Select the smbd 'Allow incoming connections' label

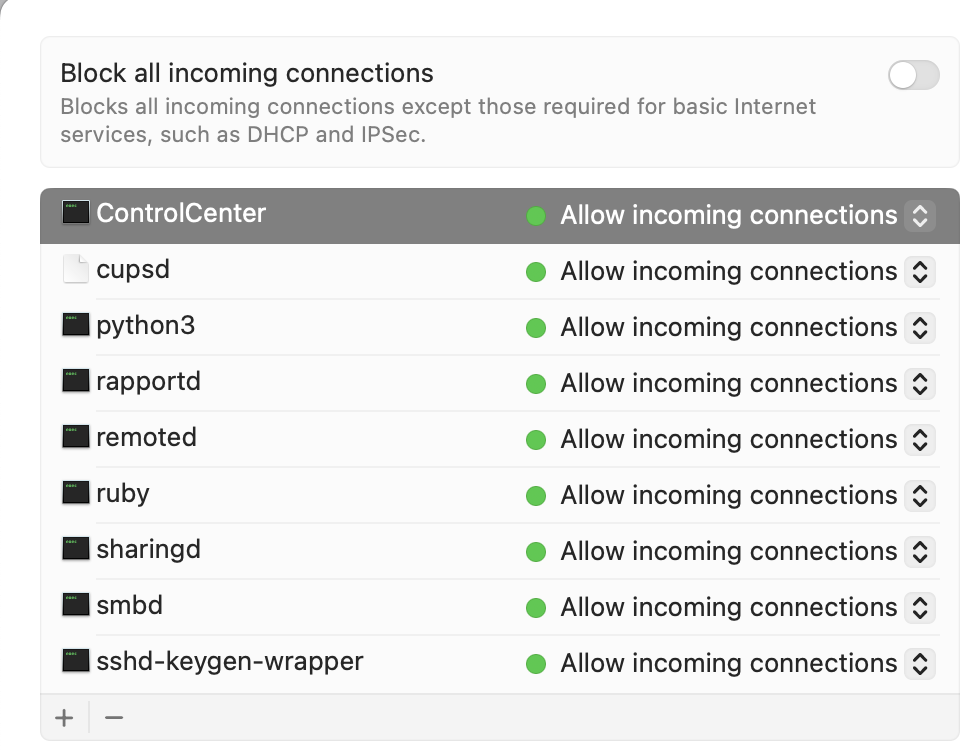pos(728,607)
